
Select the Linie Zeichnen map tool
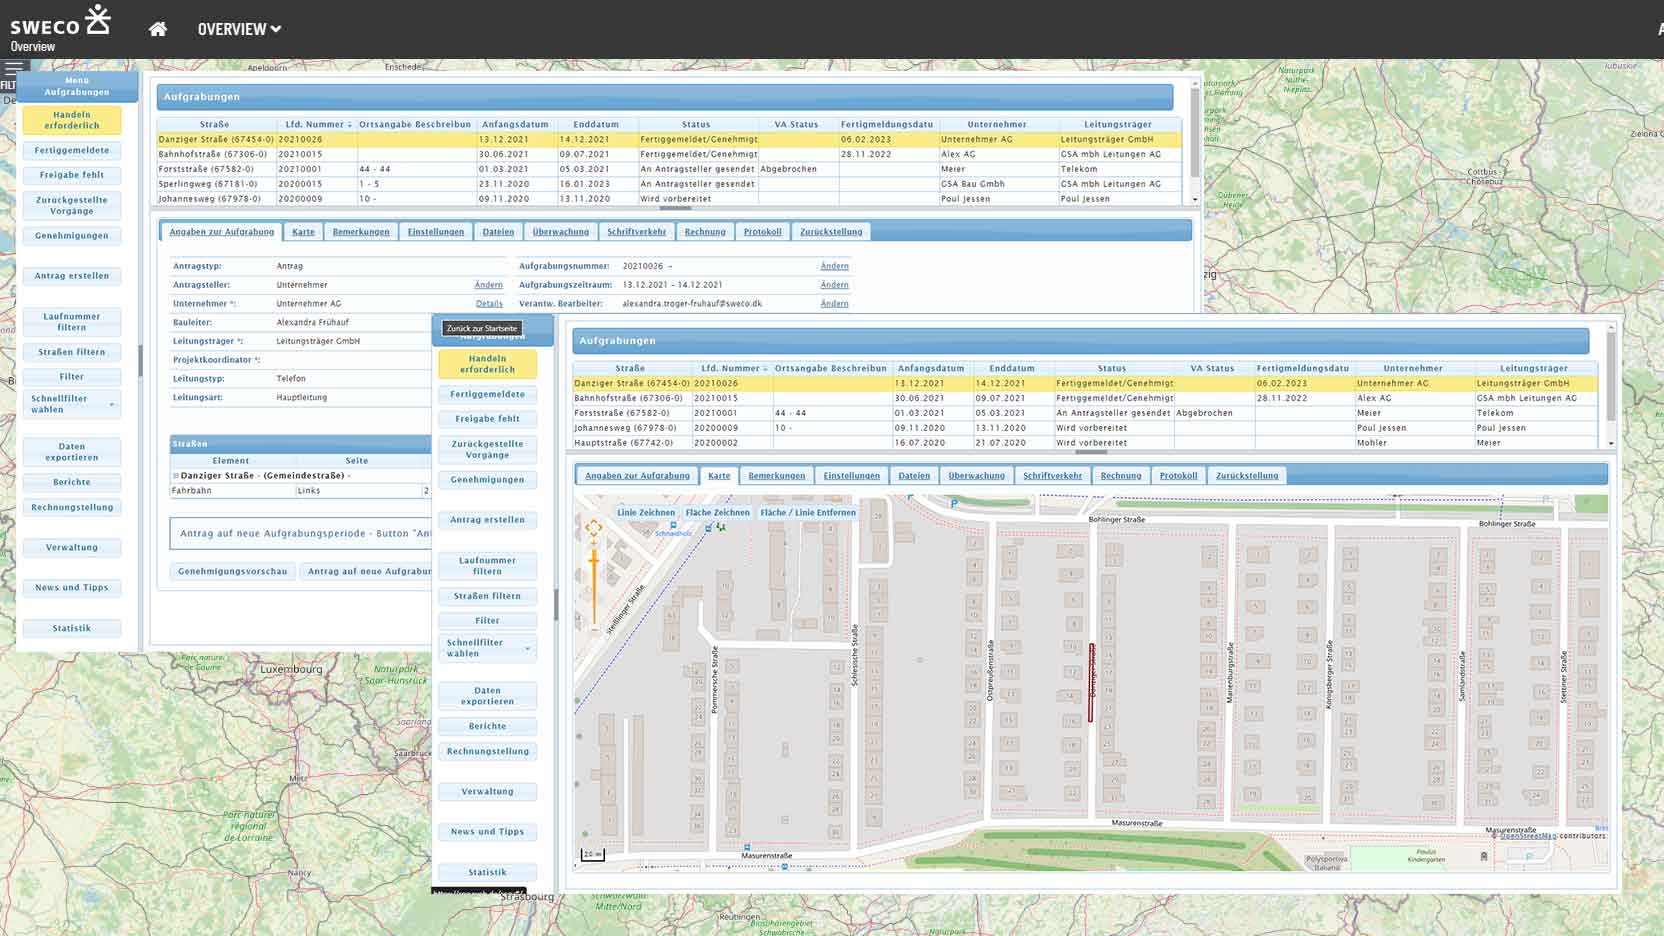point(645,512)
